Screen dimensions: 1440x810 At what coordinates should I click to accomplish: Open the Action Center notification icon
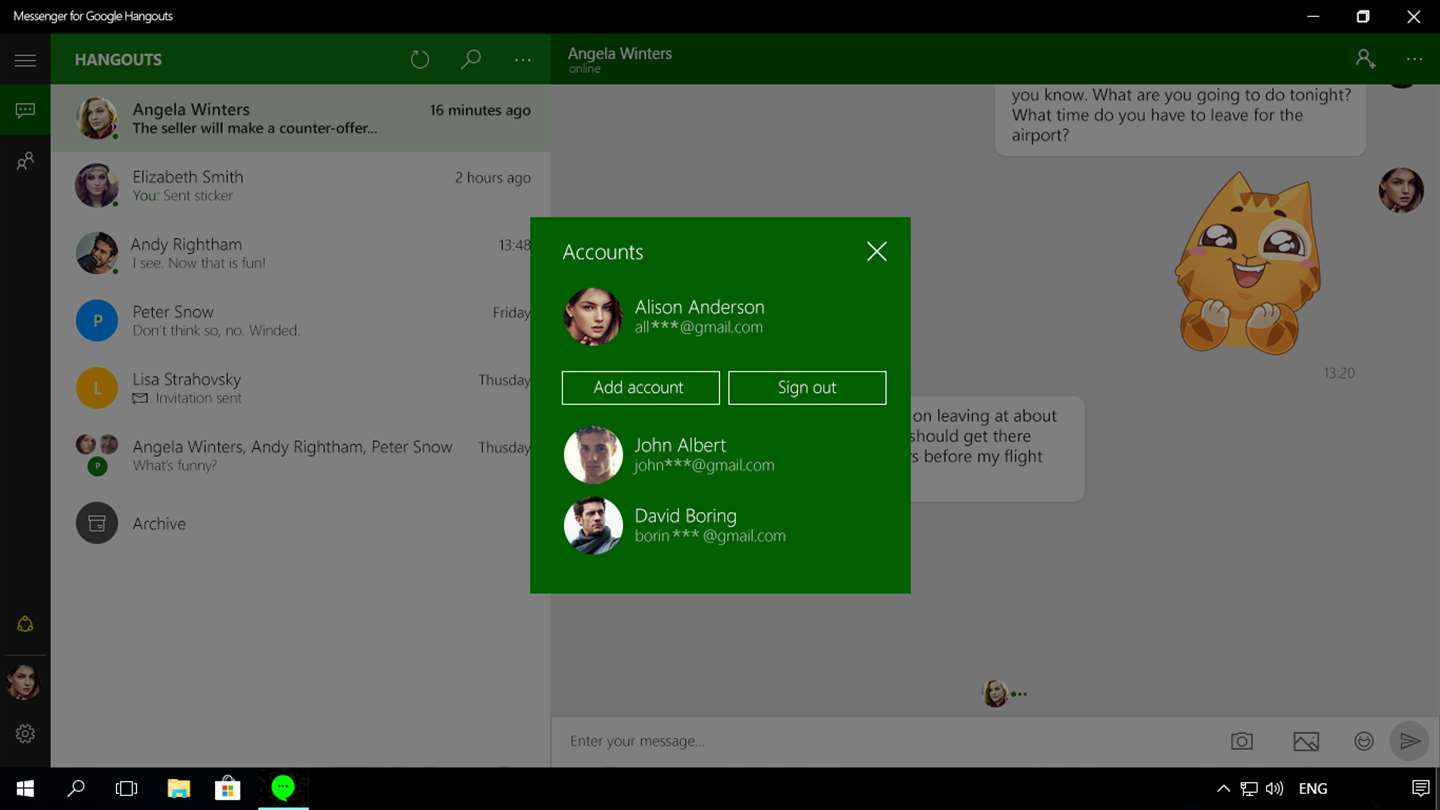[1420, 789]
